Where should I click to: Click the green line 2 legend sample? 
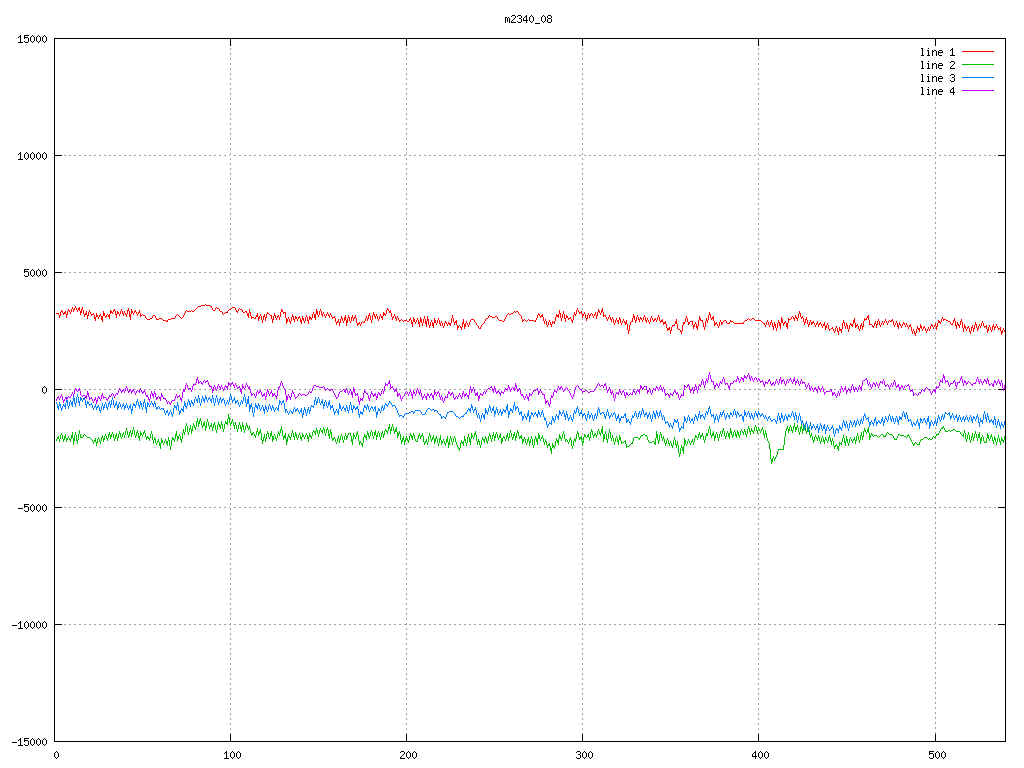[x=978, y=65]
